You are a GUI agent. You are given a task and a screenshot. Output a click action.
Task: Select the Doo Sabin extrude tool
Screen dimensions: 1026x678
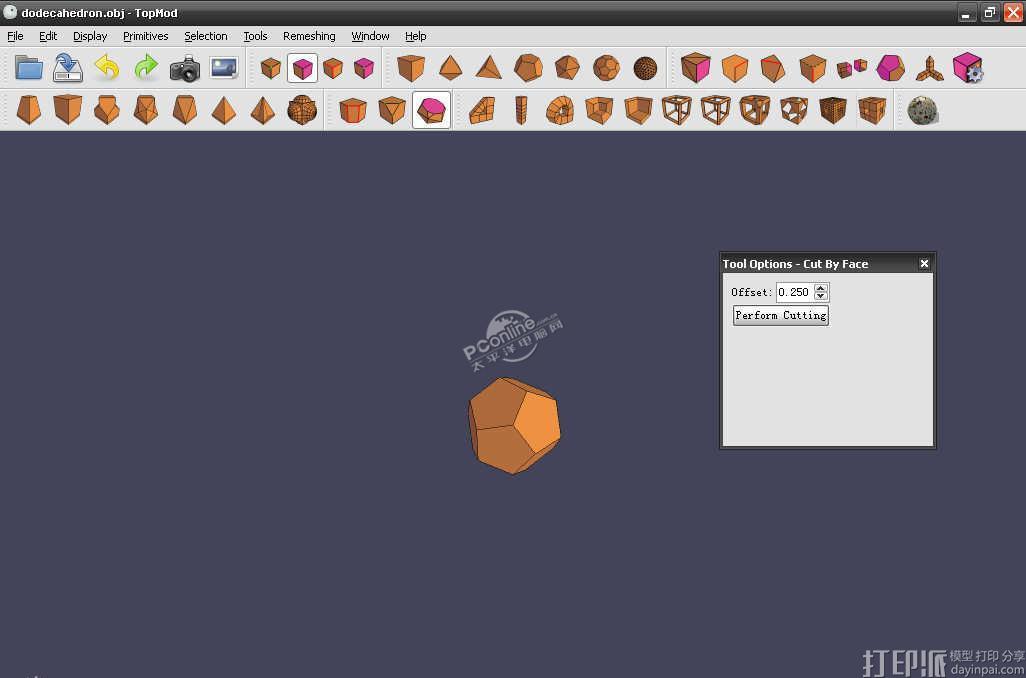[28, 110]
